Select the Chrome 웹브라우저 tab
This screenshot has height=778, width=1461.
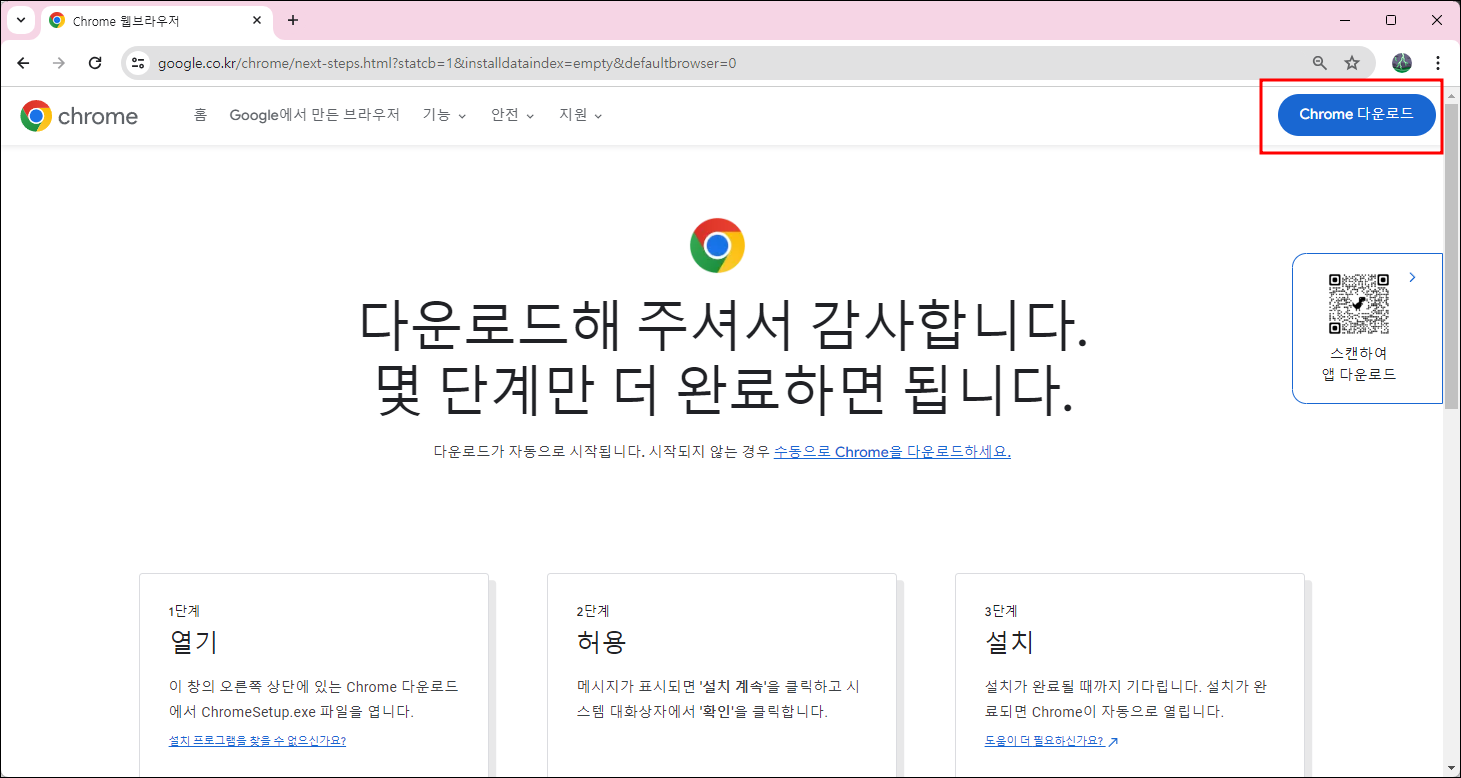156,21
